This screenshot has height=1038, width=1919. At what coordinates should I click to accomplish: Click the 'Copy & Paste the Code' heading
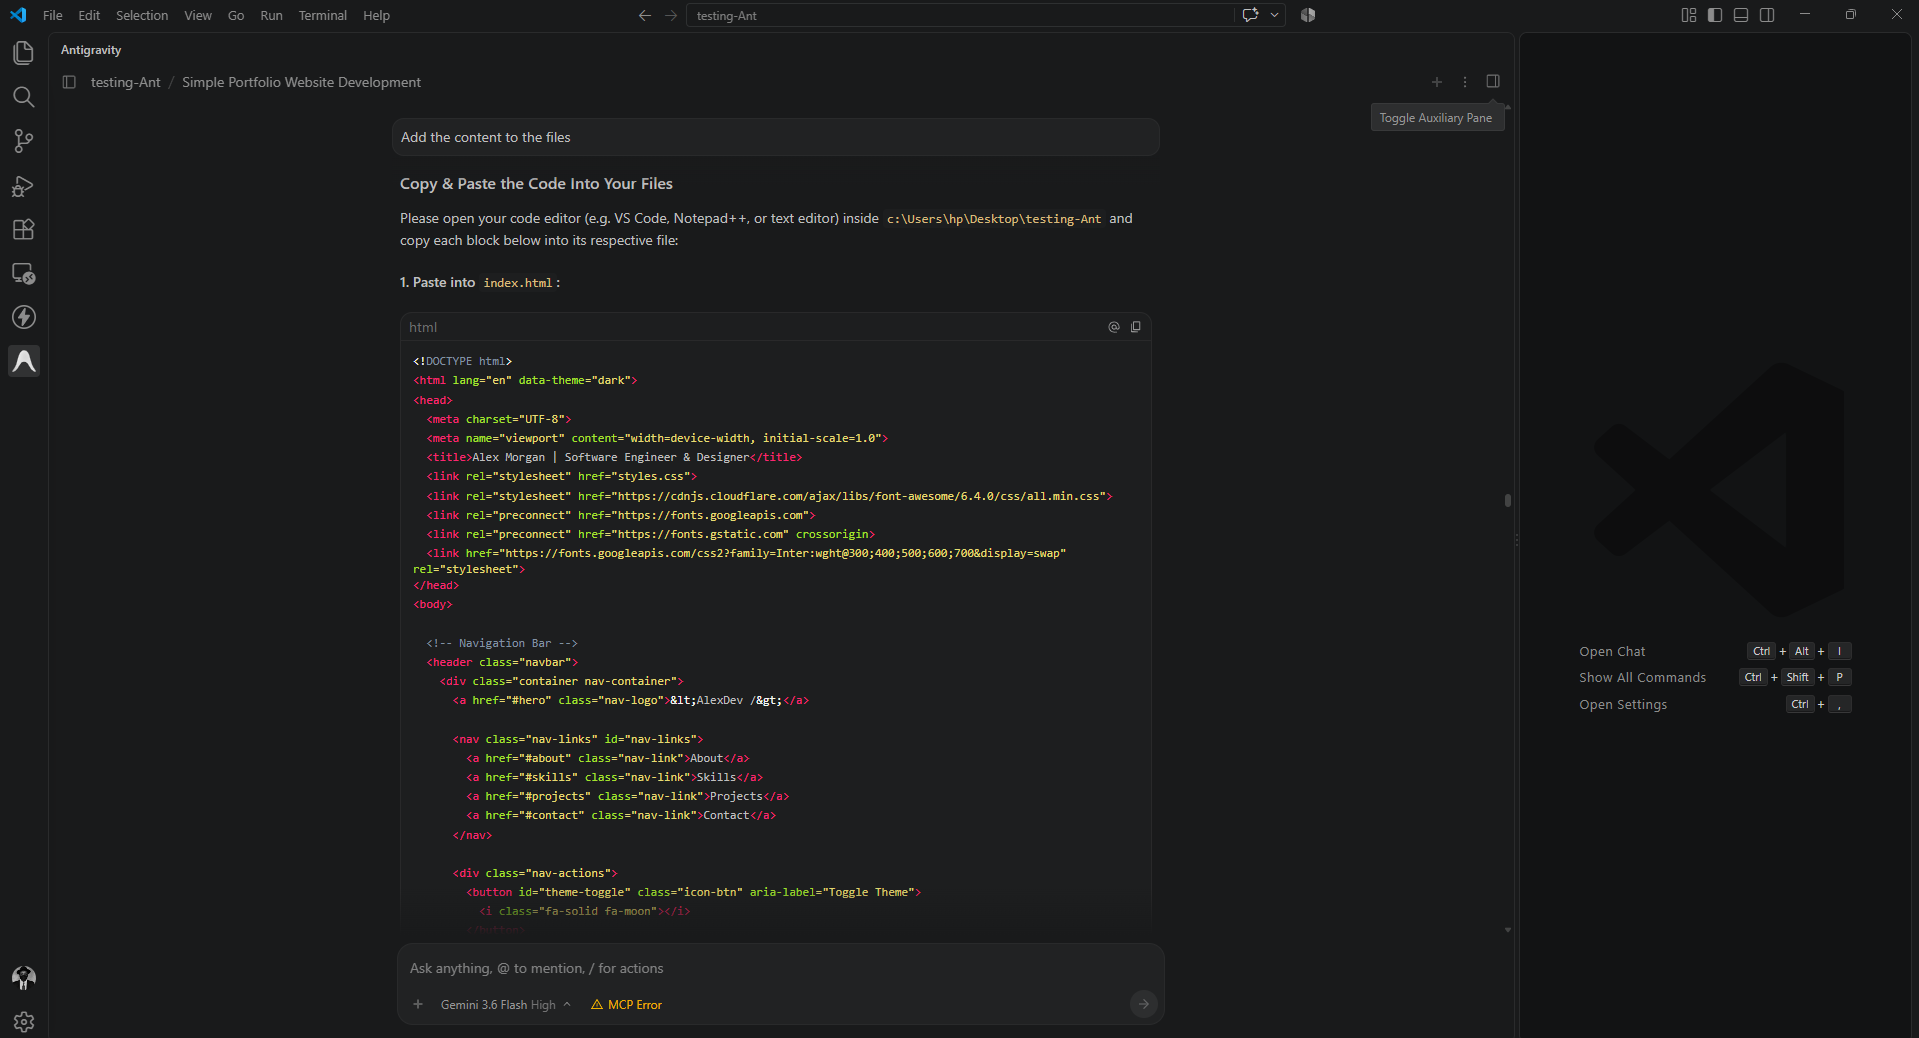(536, 184)
